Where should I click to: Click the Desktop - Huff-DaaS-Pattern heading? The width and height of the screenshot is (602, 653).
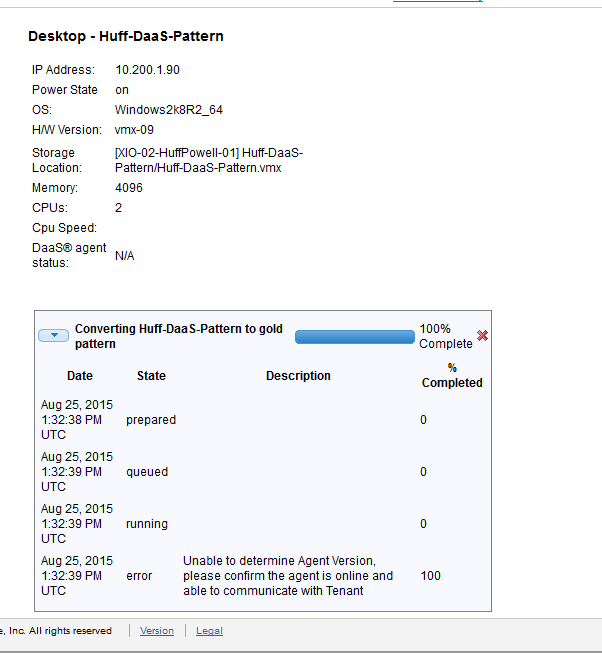click(x=126, y=36)
